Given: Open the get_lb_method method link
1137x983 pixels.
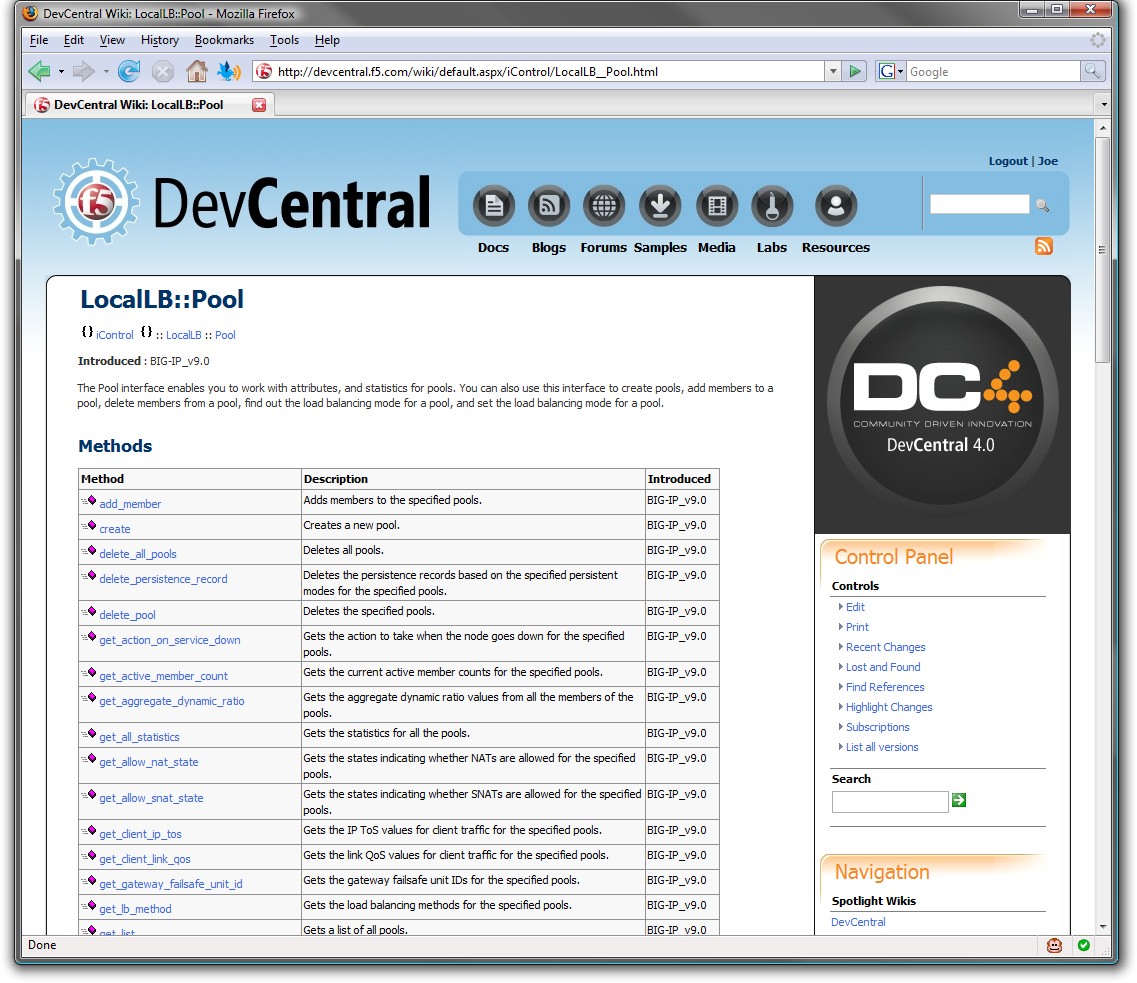Looking at the screenshot, I should pos(136,909).
